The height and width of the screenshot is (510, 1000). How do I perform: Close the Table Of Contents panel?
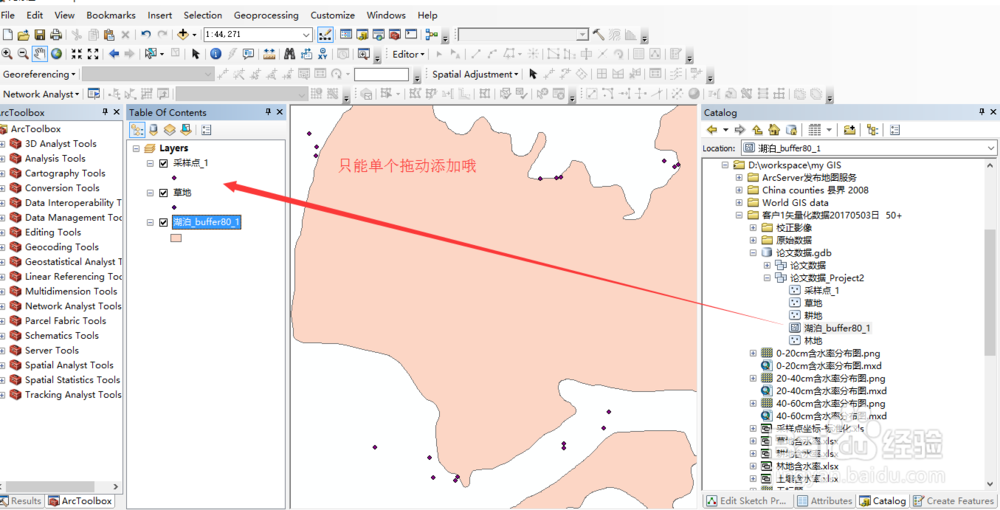click(x=279, y=112)
